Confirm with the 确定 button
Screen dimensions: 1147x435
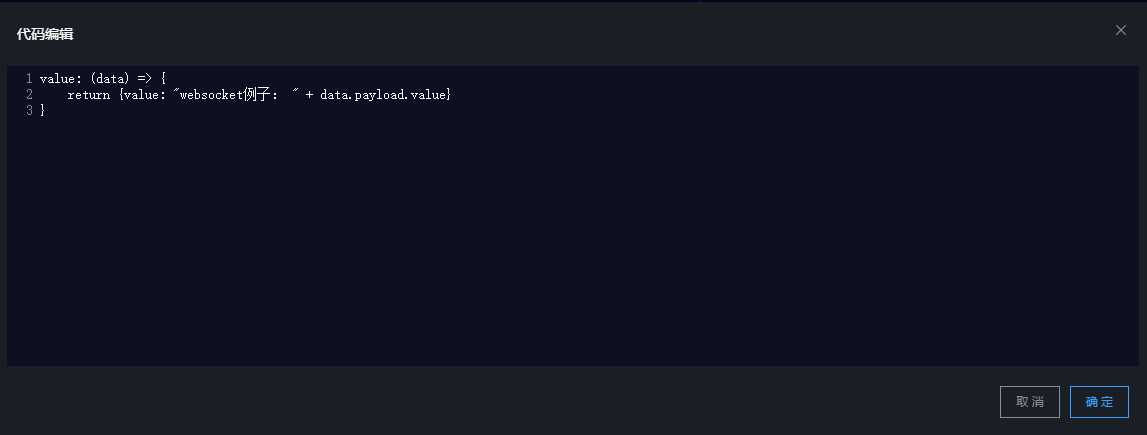coord(1099,402)
